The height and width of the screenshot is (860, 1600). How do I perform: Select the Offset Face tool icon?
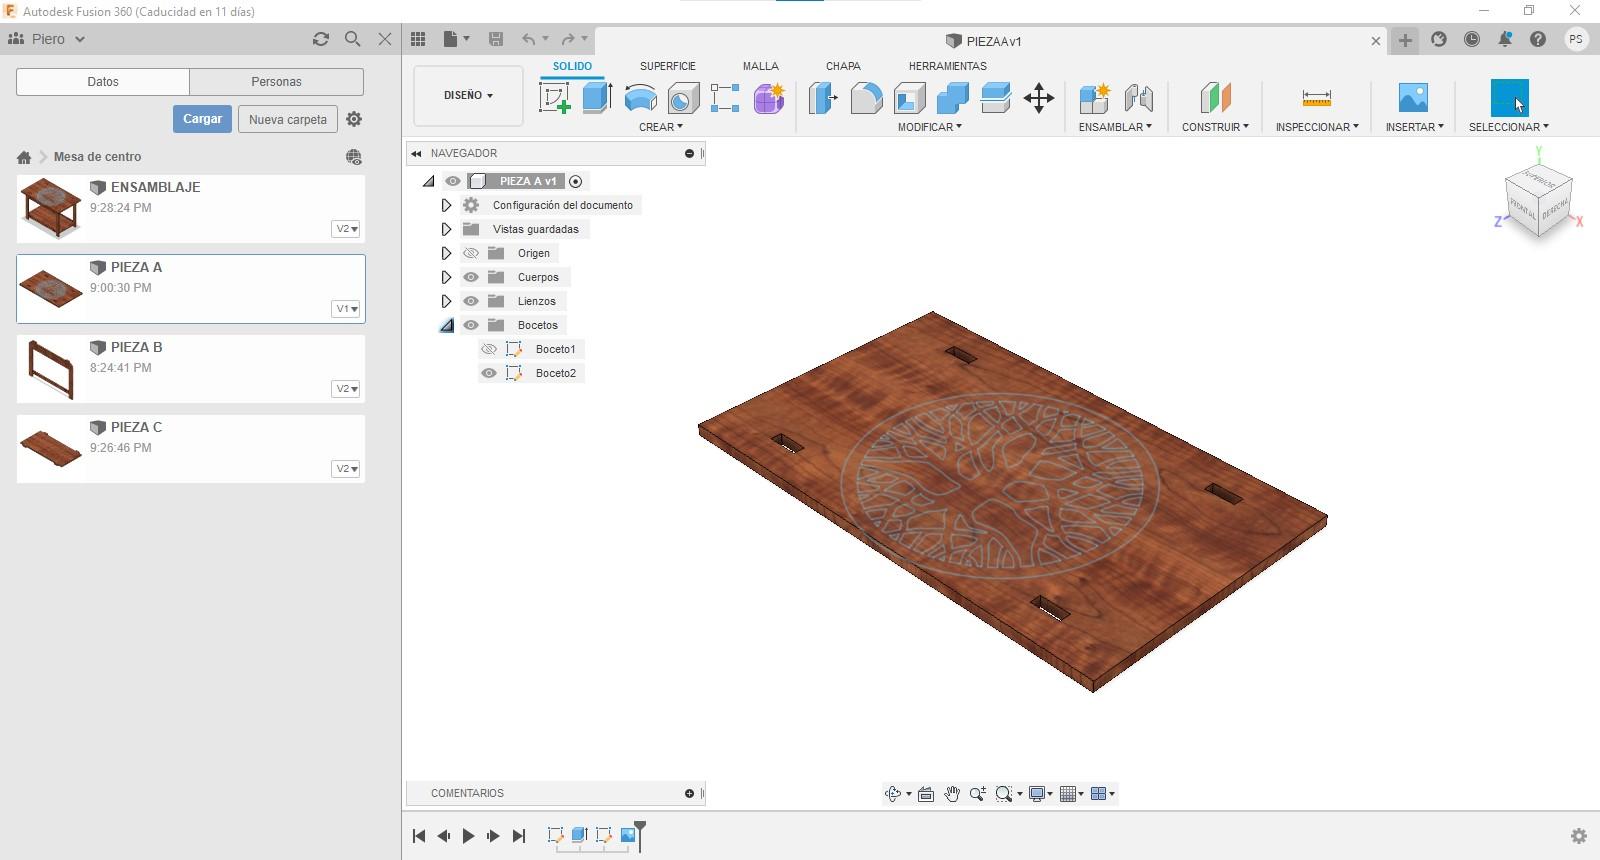(996, 98)
